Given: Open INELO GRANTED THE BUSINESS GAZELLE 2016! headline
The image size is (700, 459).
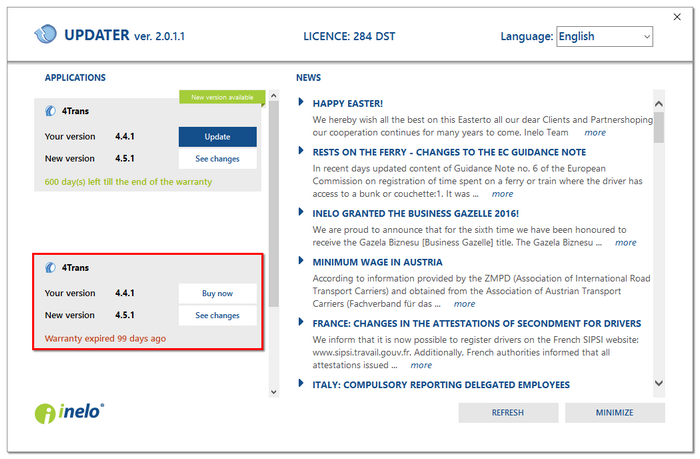Looking at the screenshot, I should (416, 213).
